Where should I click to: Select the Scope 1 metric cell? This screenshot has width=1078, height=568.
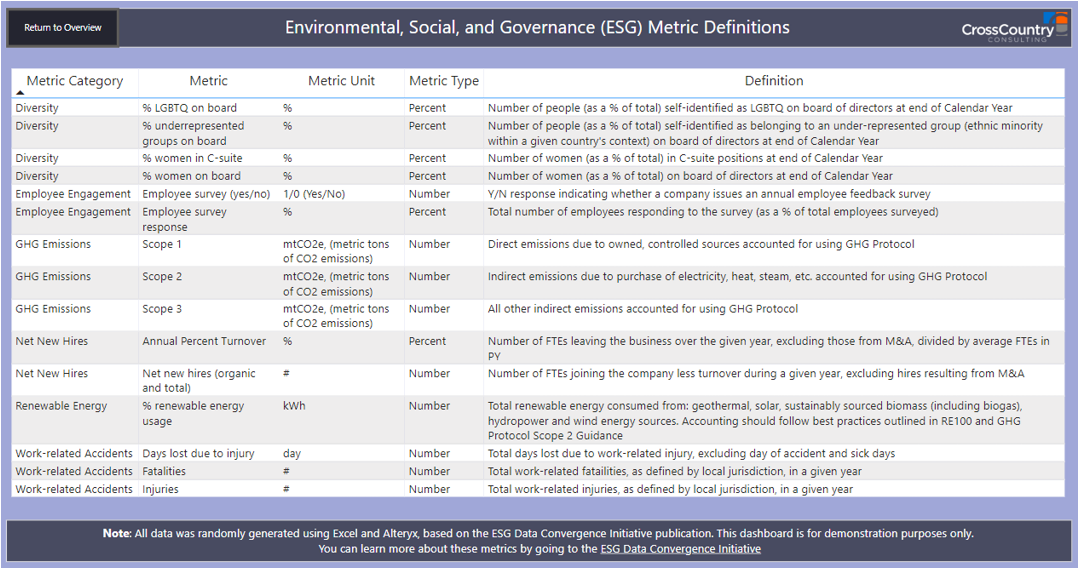coord(162,244)
